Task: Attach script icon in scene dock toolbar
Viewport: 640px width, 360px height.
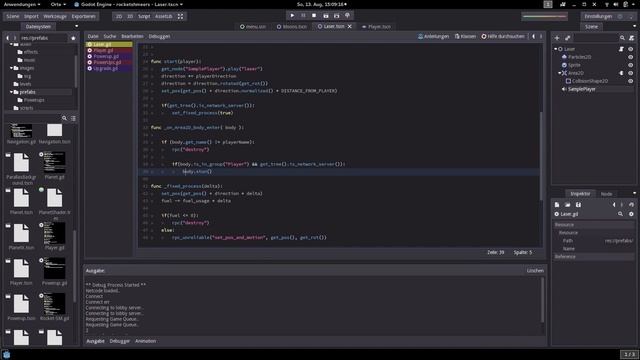Action: pyautogui.click(x=631, y=38)
